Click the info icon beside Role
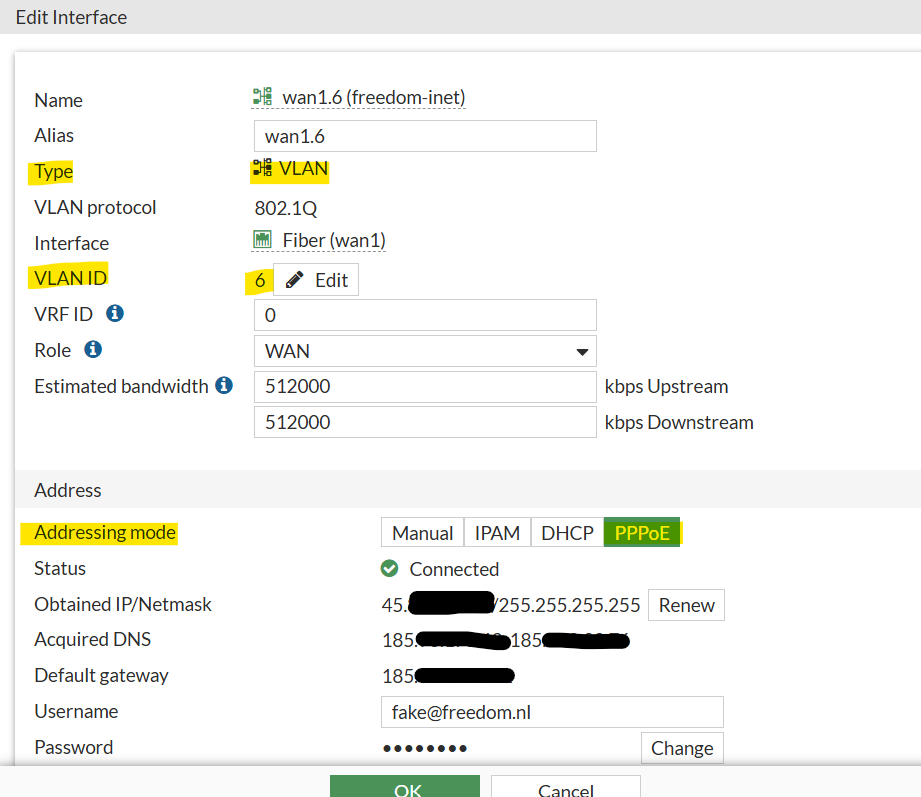The height and width of the screenshot is (797, 921). [93, 350]
